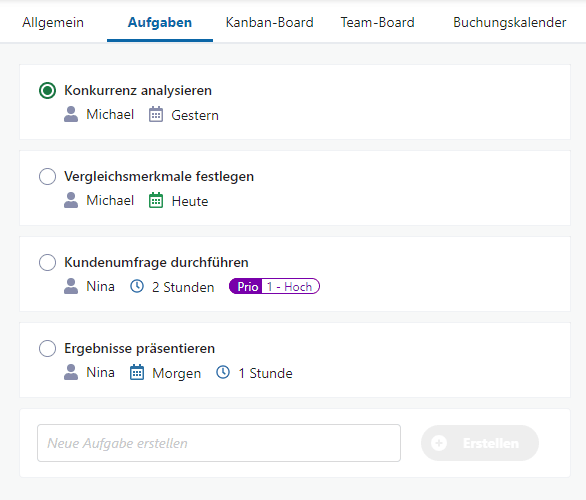Open the Team-Board tab
Screen dimensions: 586x500
click(377, 22)
